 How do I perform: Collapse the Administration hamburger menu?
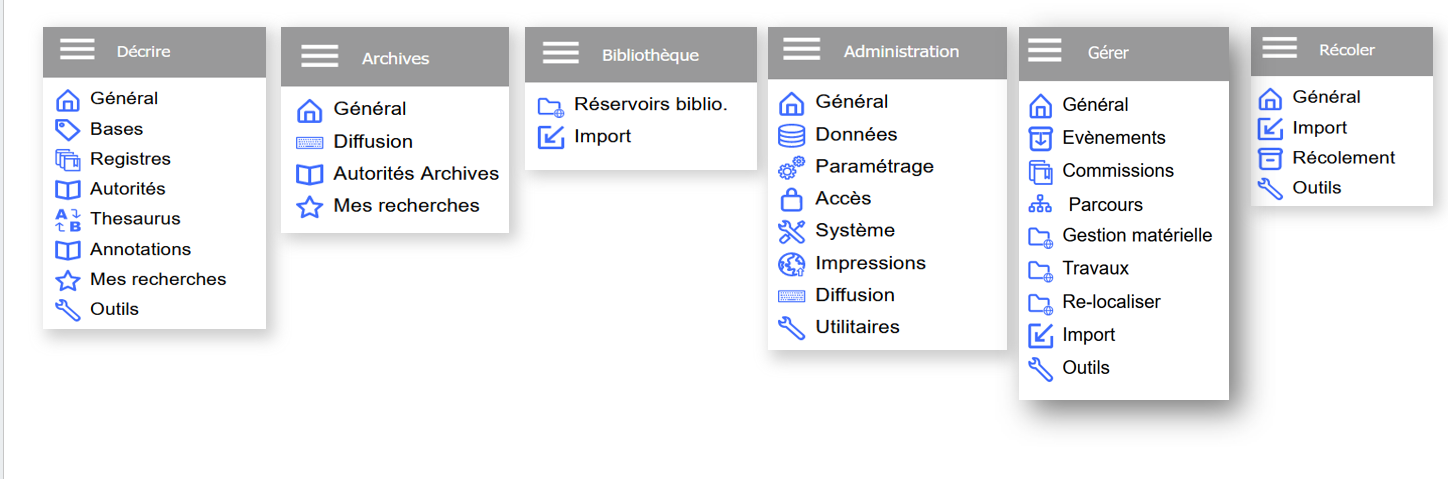(802, 49)
